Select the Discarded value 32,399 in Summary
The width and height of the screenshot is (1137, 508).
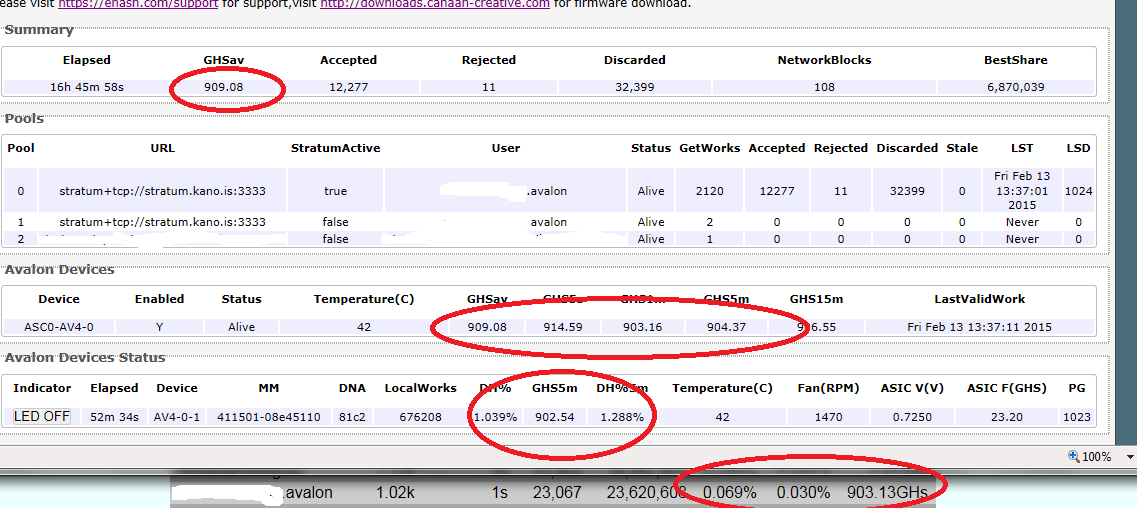pyautogui.click(x=634, y=87)
